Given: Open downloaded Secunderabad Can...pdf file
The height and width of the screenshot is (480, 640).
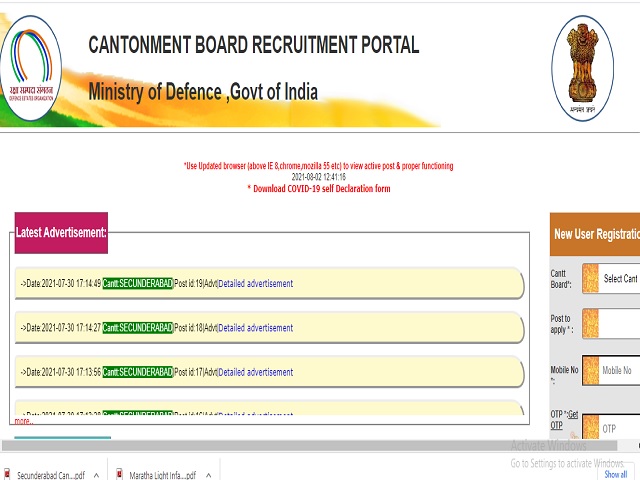Looking at the screenshot, I should (51, 475).
